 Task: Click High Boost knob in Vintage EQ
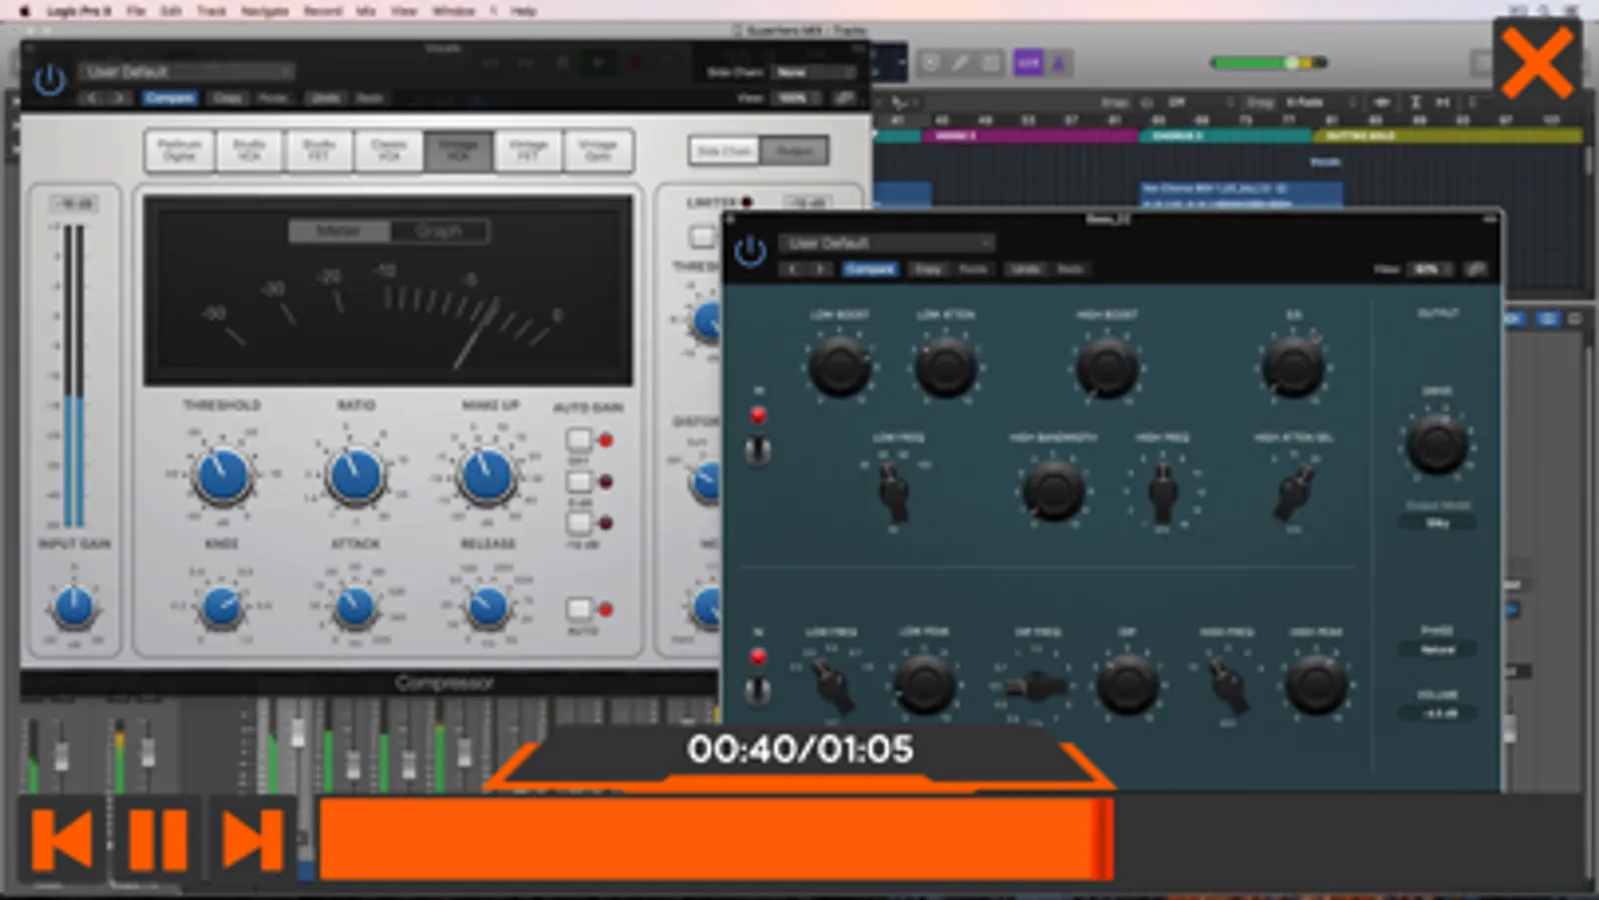[1106, 366]
